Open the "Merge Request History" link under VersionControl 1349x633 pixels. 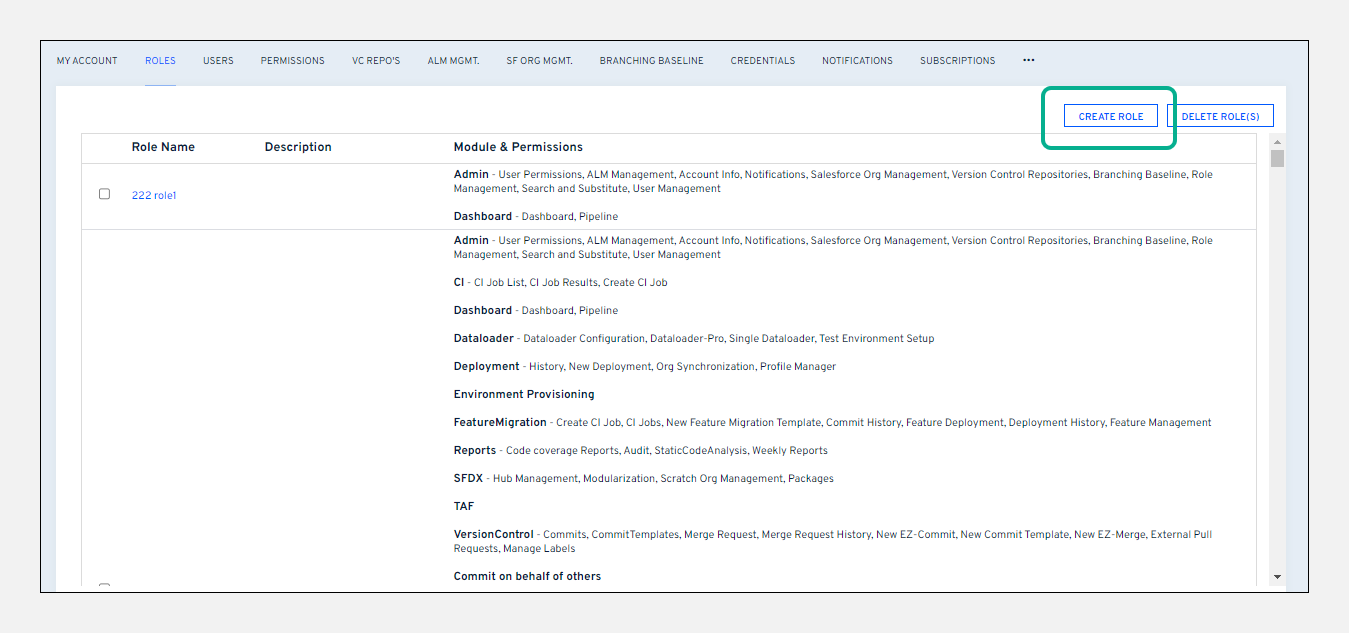click(x=816, y=534)
